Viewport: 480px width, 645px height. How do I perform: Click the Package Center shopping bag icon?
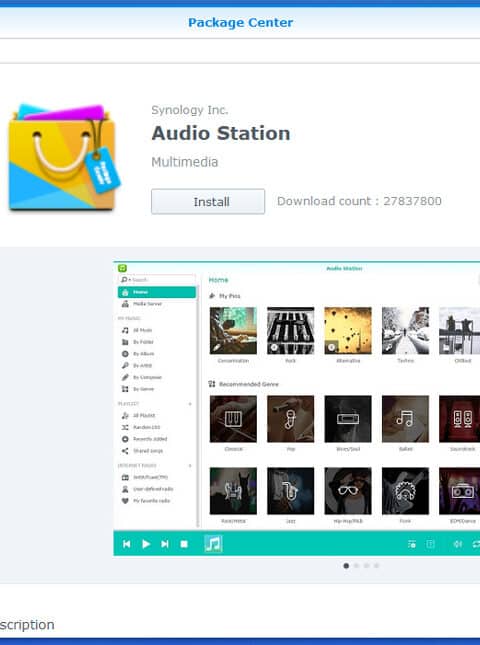(64, 158)
